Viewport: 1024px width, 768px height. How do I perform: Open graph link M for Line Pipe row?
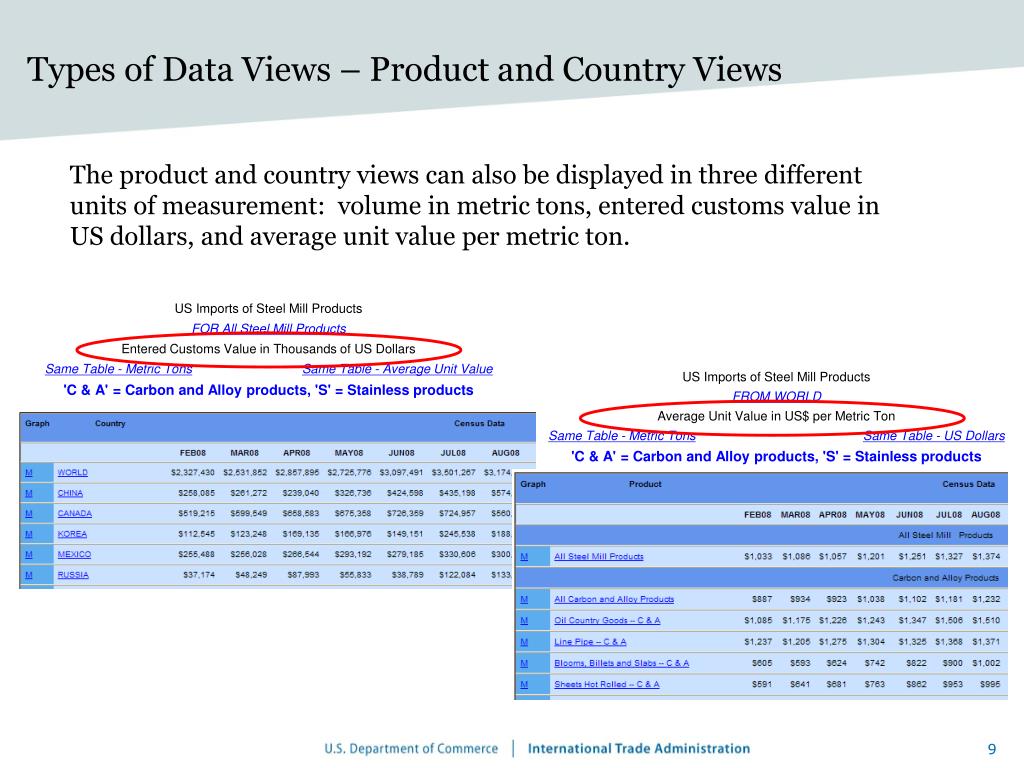pos(524,642)
